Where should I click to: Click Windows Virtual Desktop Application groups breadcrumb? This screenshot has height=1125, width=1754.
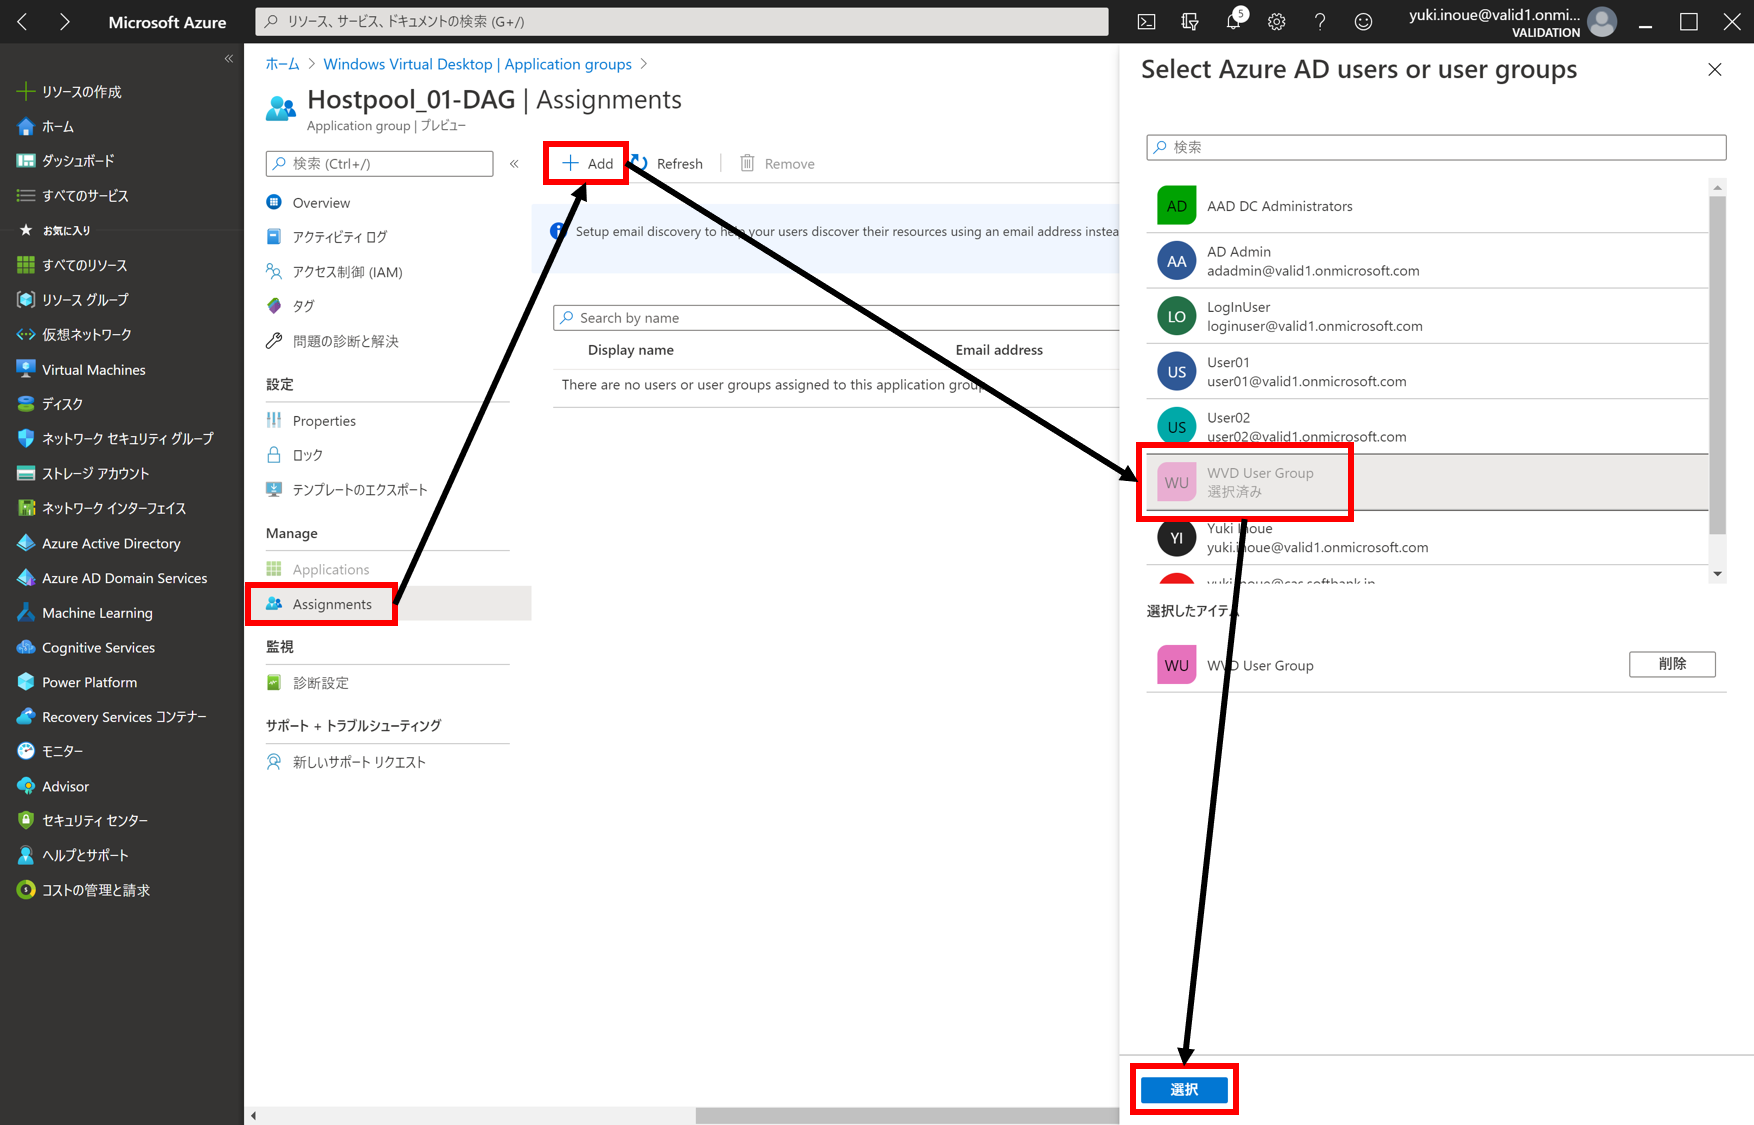(478, 64)
